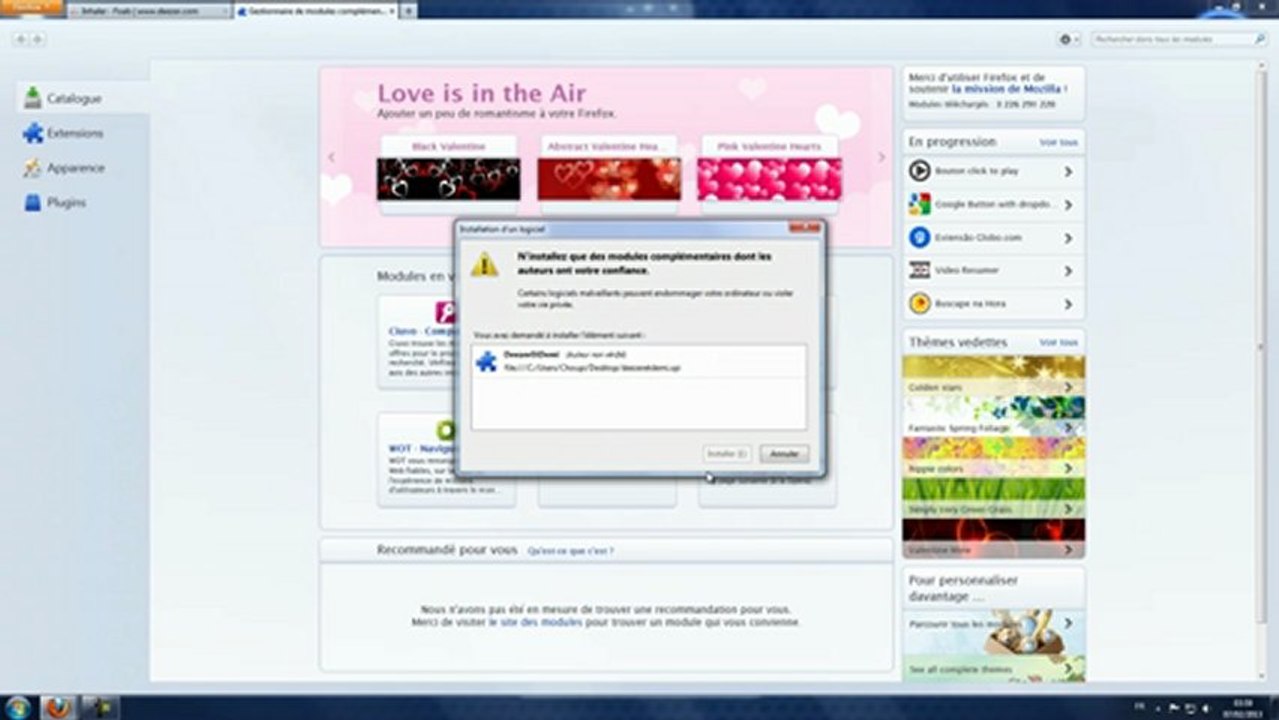Viewport: 1279px width, 720px height.
Task: Switch to the Deezer tab
Action: coord(149,11)
